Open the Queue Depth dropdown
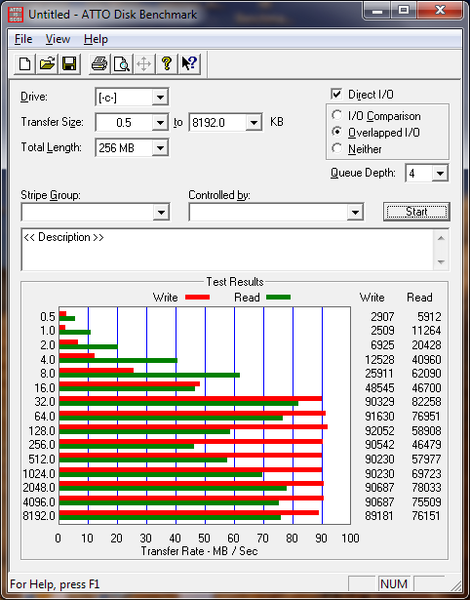This screenshot has width=470, height=600. (x=440, y=173)
